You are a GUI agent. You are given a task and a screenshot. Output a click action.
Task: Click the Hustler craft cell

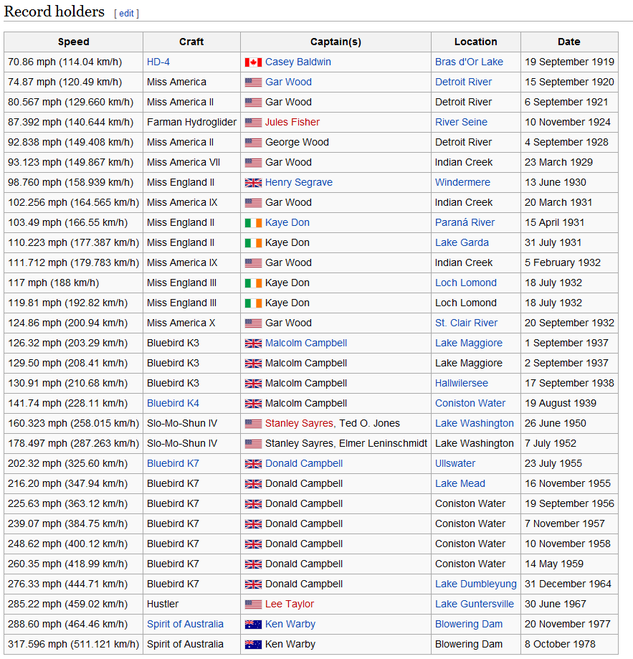192,604
